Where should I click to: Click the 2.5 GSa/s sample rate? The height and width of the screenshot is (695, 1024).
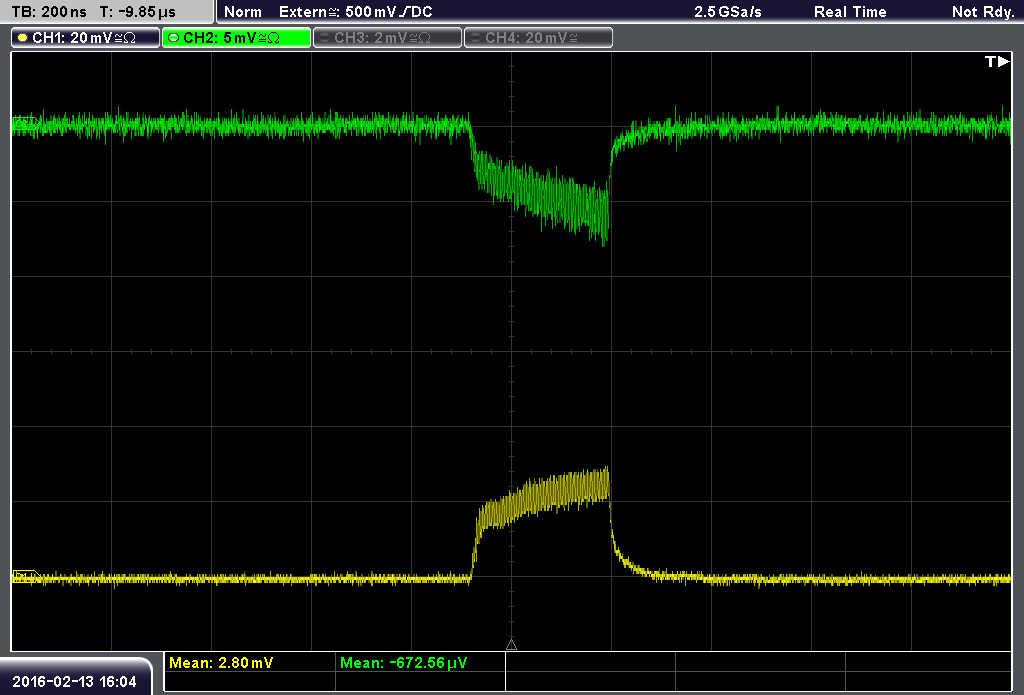pos(728,12)
